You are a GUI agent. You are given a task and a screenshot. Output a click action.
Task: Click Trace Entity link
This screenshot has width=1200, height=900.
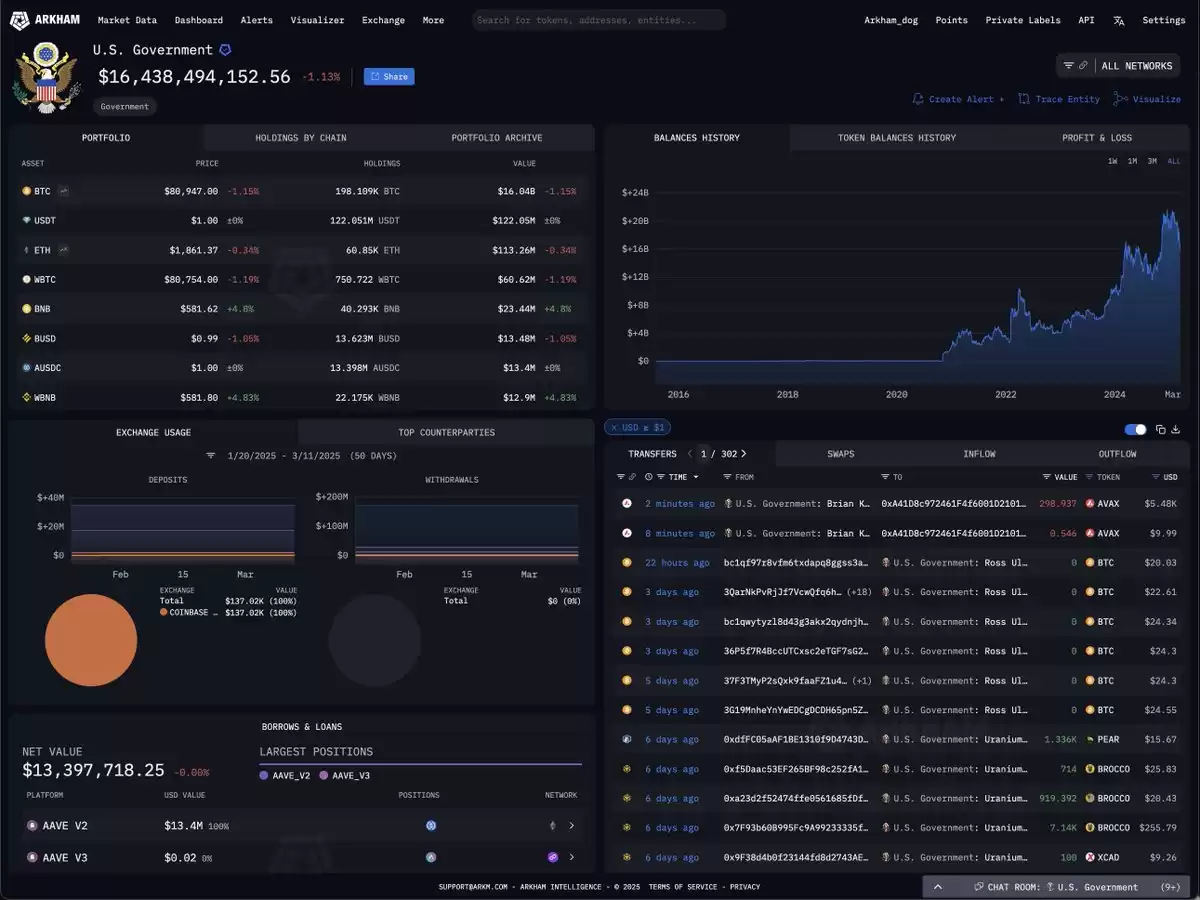tap(1059, 99)
